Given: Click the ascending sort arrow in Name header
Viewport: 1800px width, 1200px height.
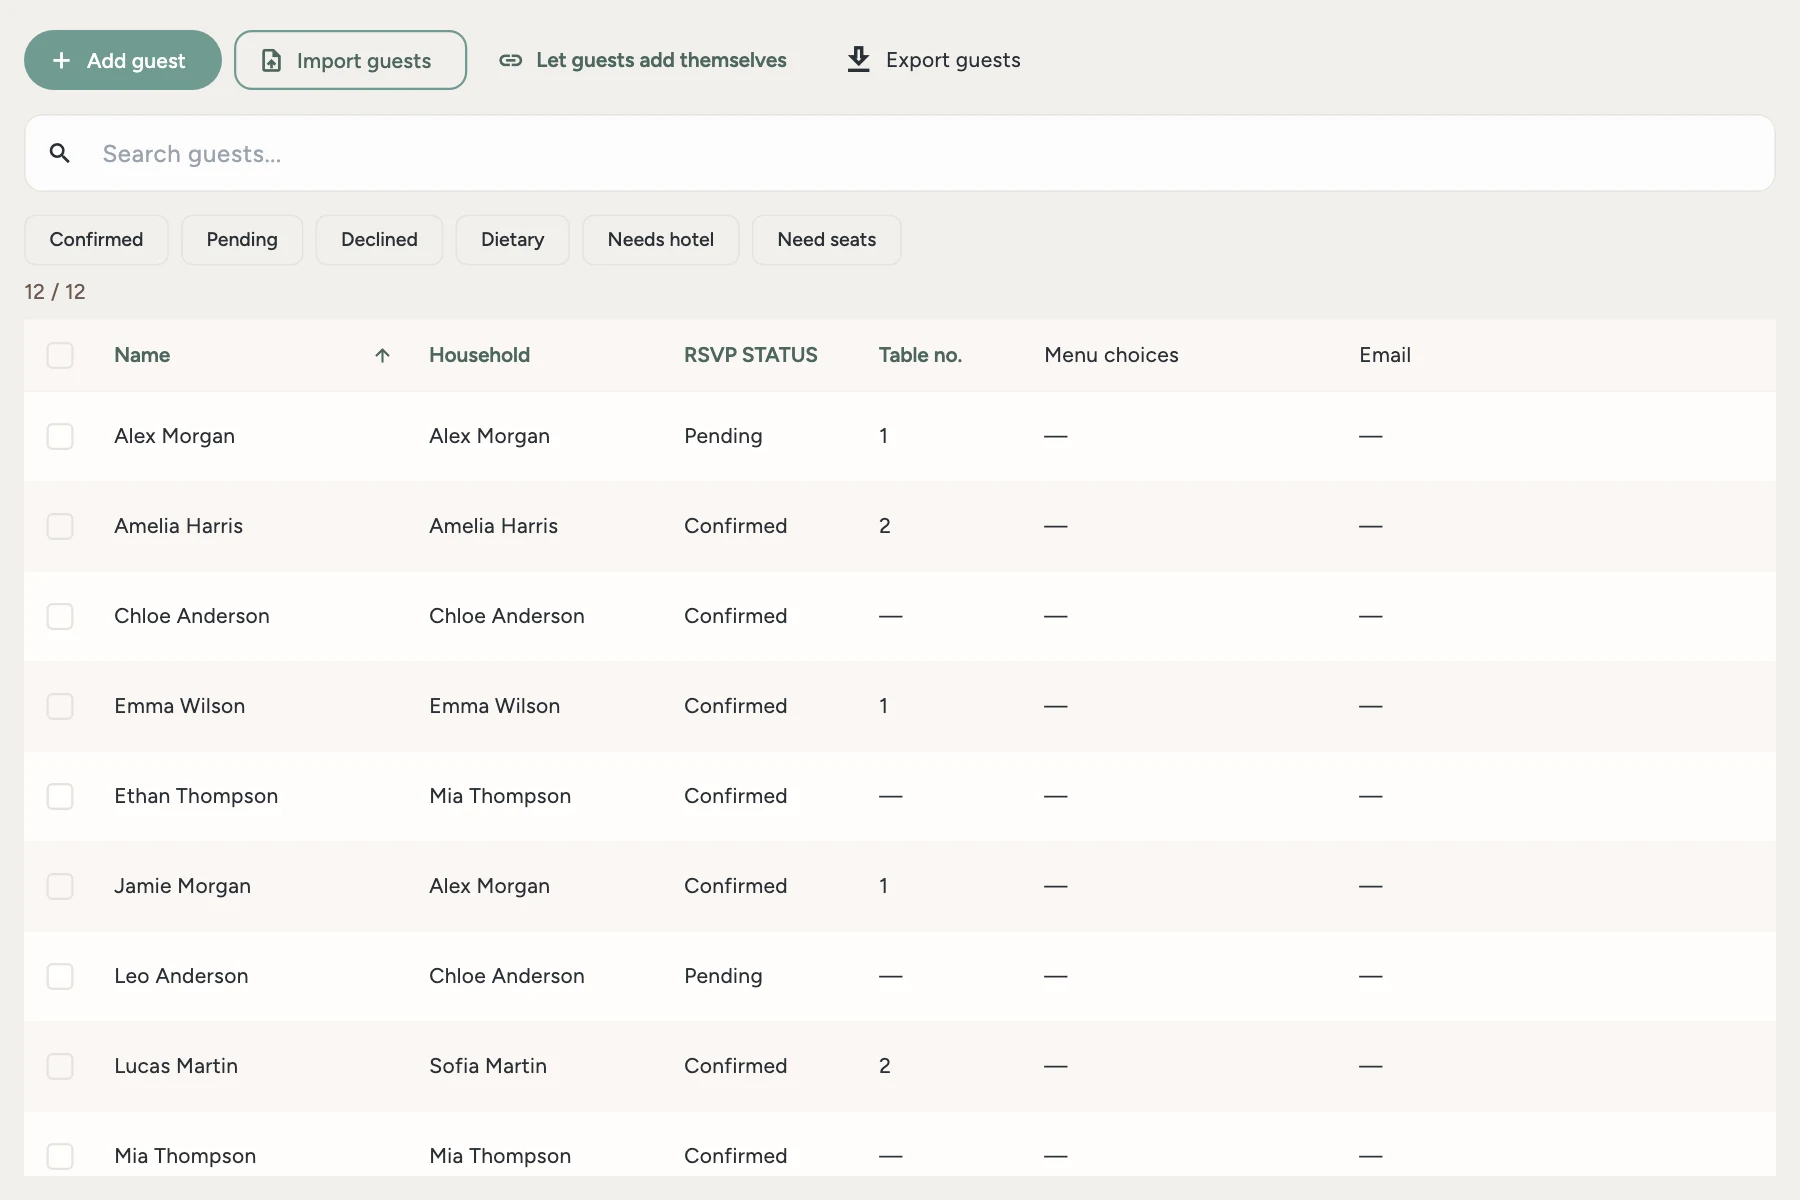Looking at the screenshot, I should 382,355.
